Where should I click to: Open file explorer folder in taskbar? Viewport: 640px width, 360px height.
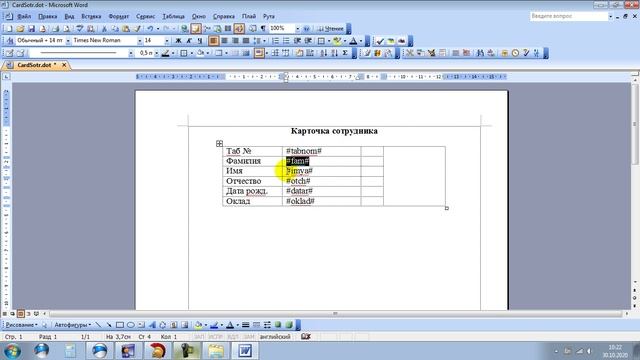[216, 351]
